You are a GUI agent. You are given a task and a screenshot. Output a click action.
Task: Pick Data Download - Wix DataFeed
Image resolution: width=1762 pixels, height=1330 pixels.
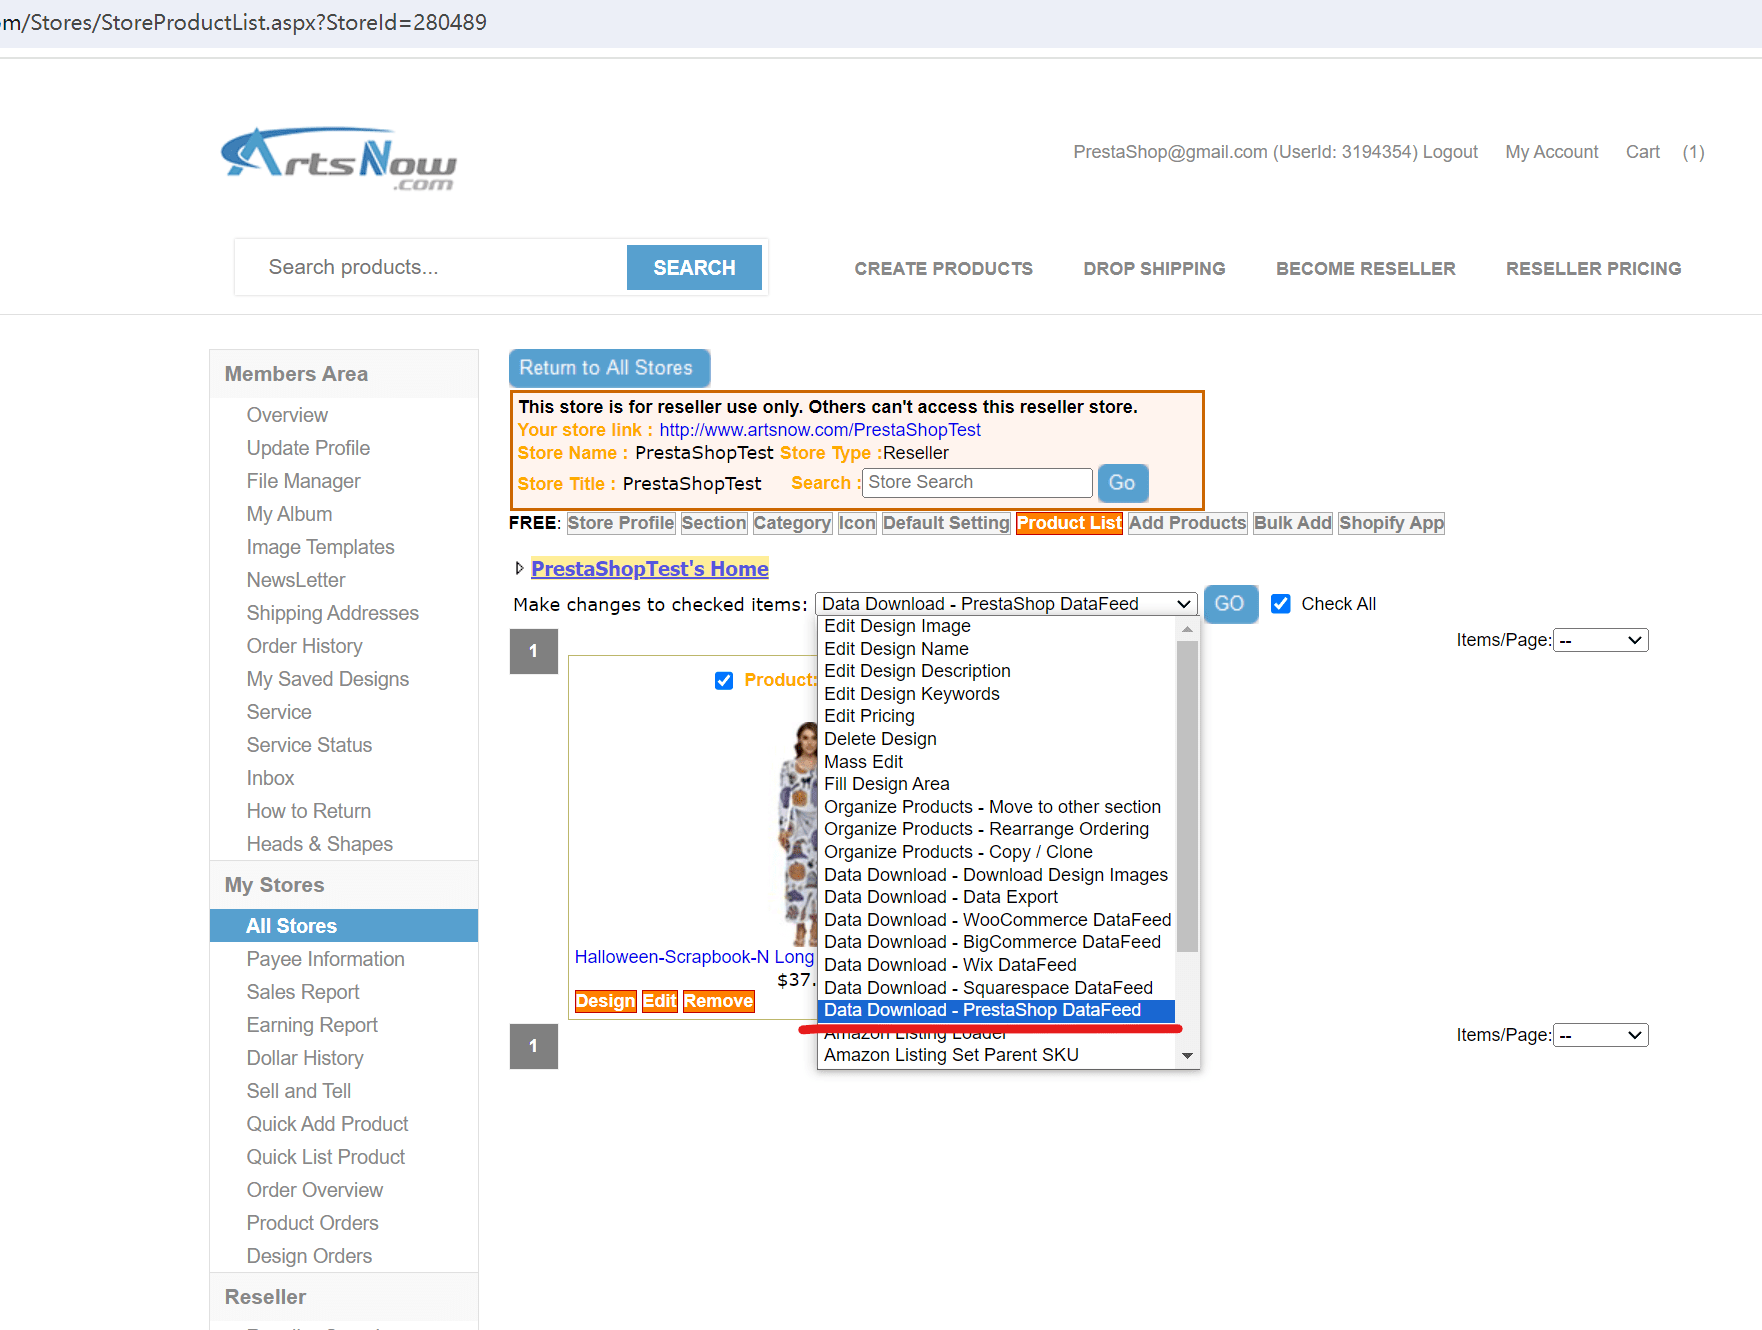(996, 965)
